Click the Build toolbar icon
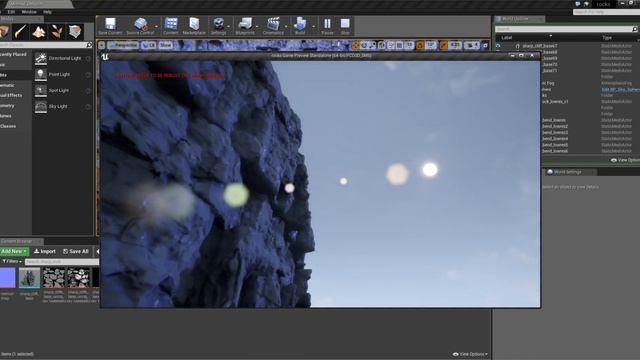 click(300, 26)
